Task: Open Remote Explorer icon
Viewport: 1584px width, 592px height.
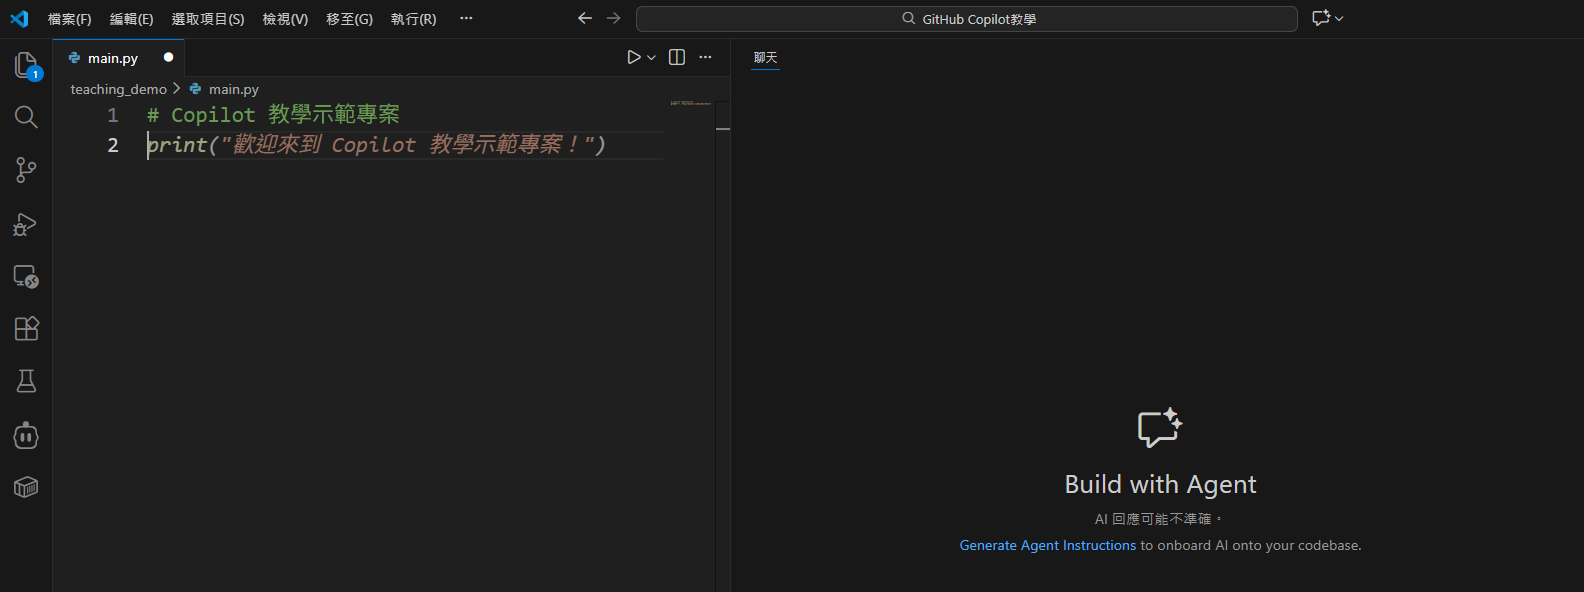Action: coord(26,277)
